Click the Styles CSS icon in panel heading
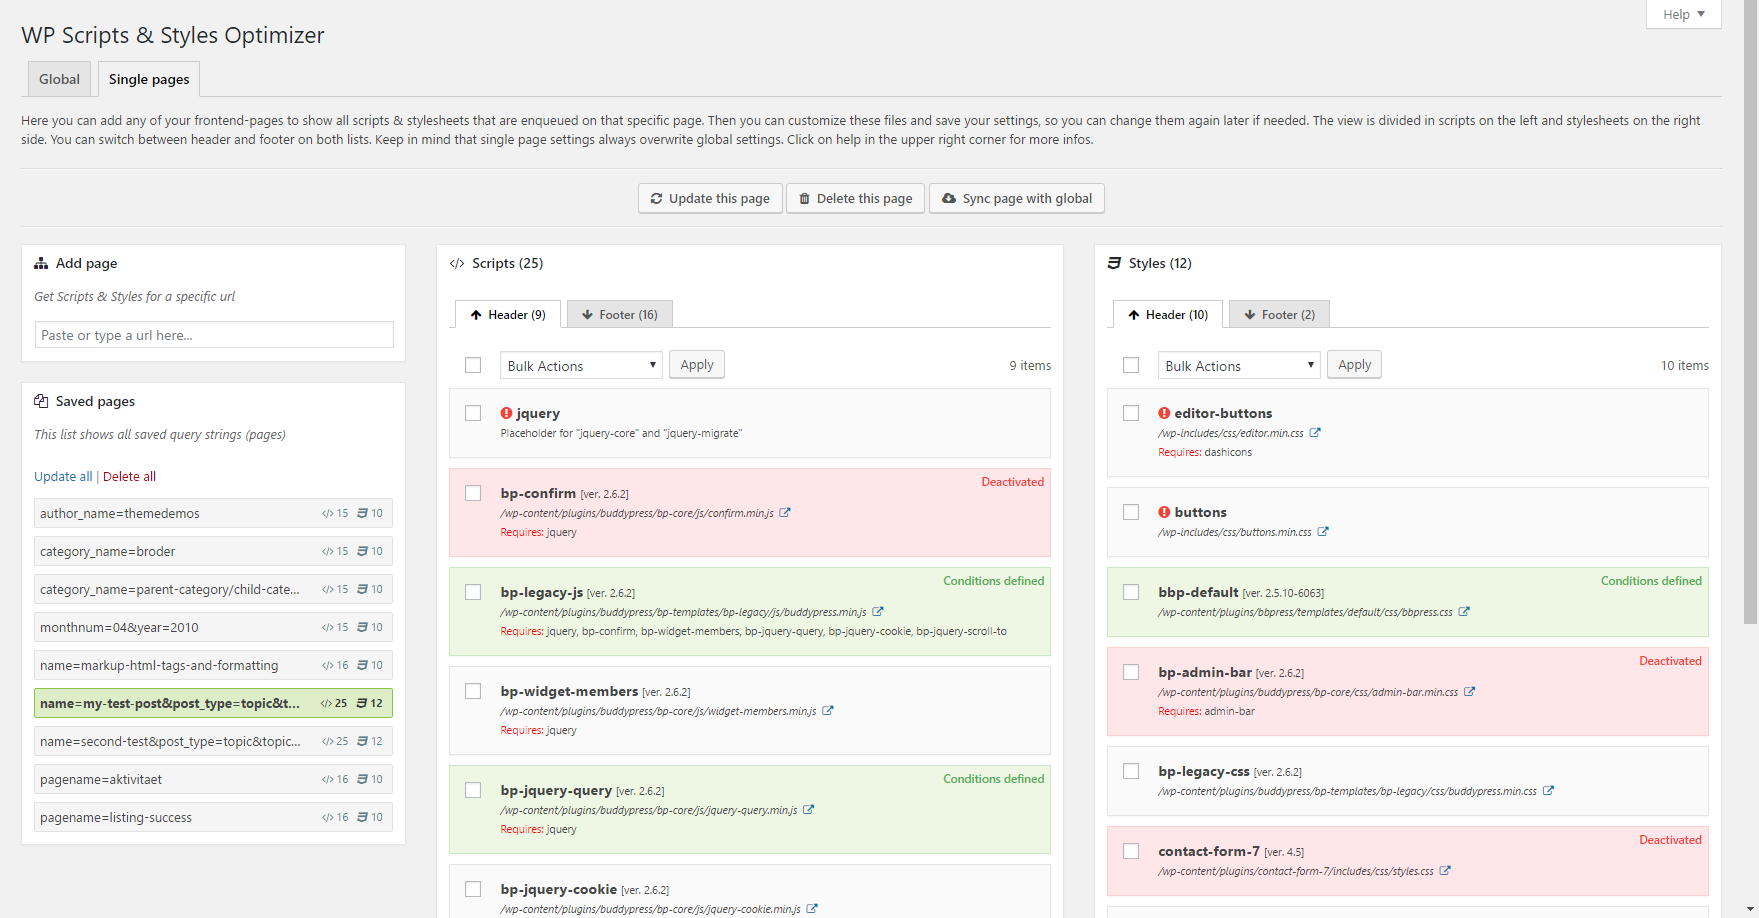1759x918 pixels. tap(1114, 263)
